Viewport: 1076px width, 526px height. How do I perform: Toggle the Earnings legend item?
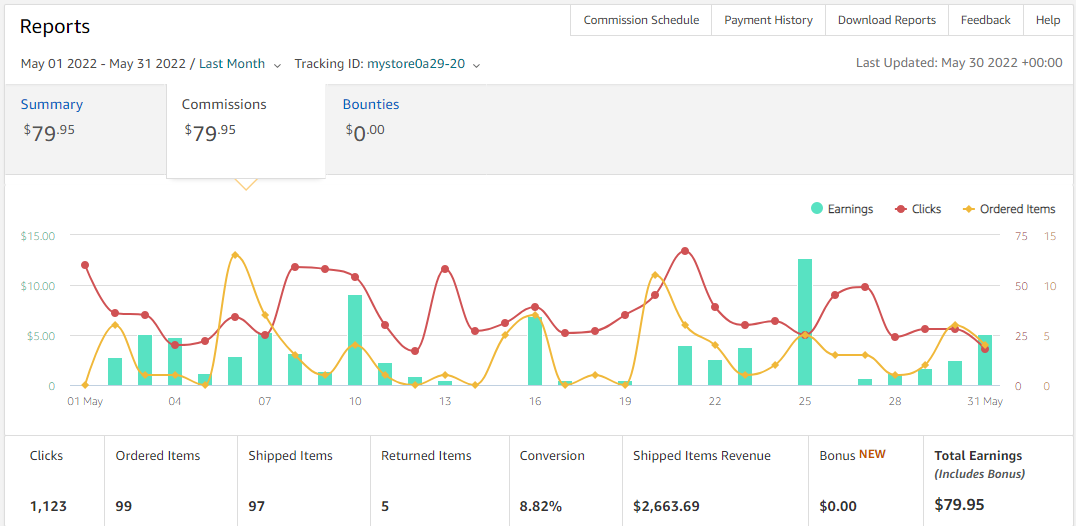[842, 209]
